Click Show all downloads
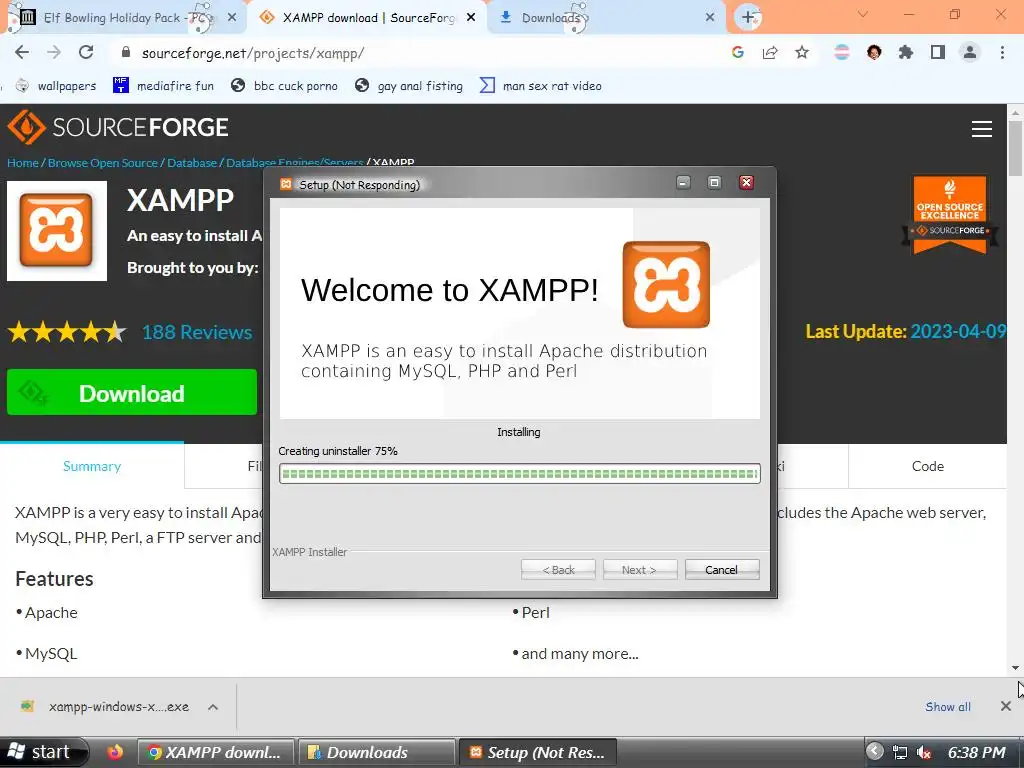The height and width of the screenshot is (768, 1024). [x=948, y=707]
